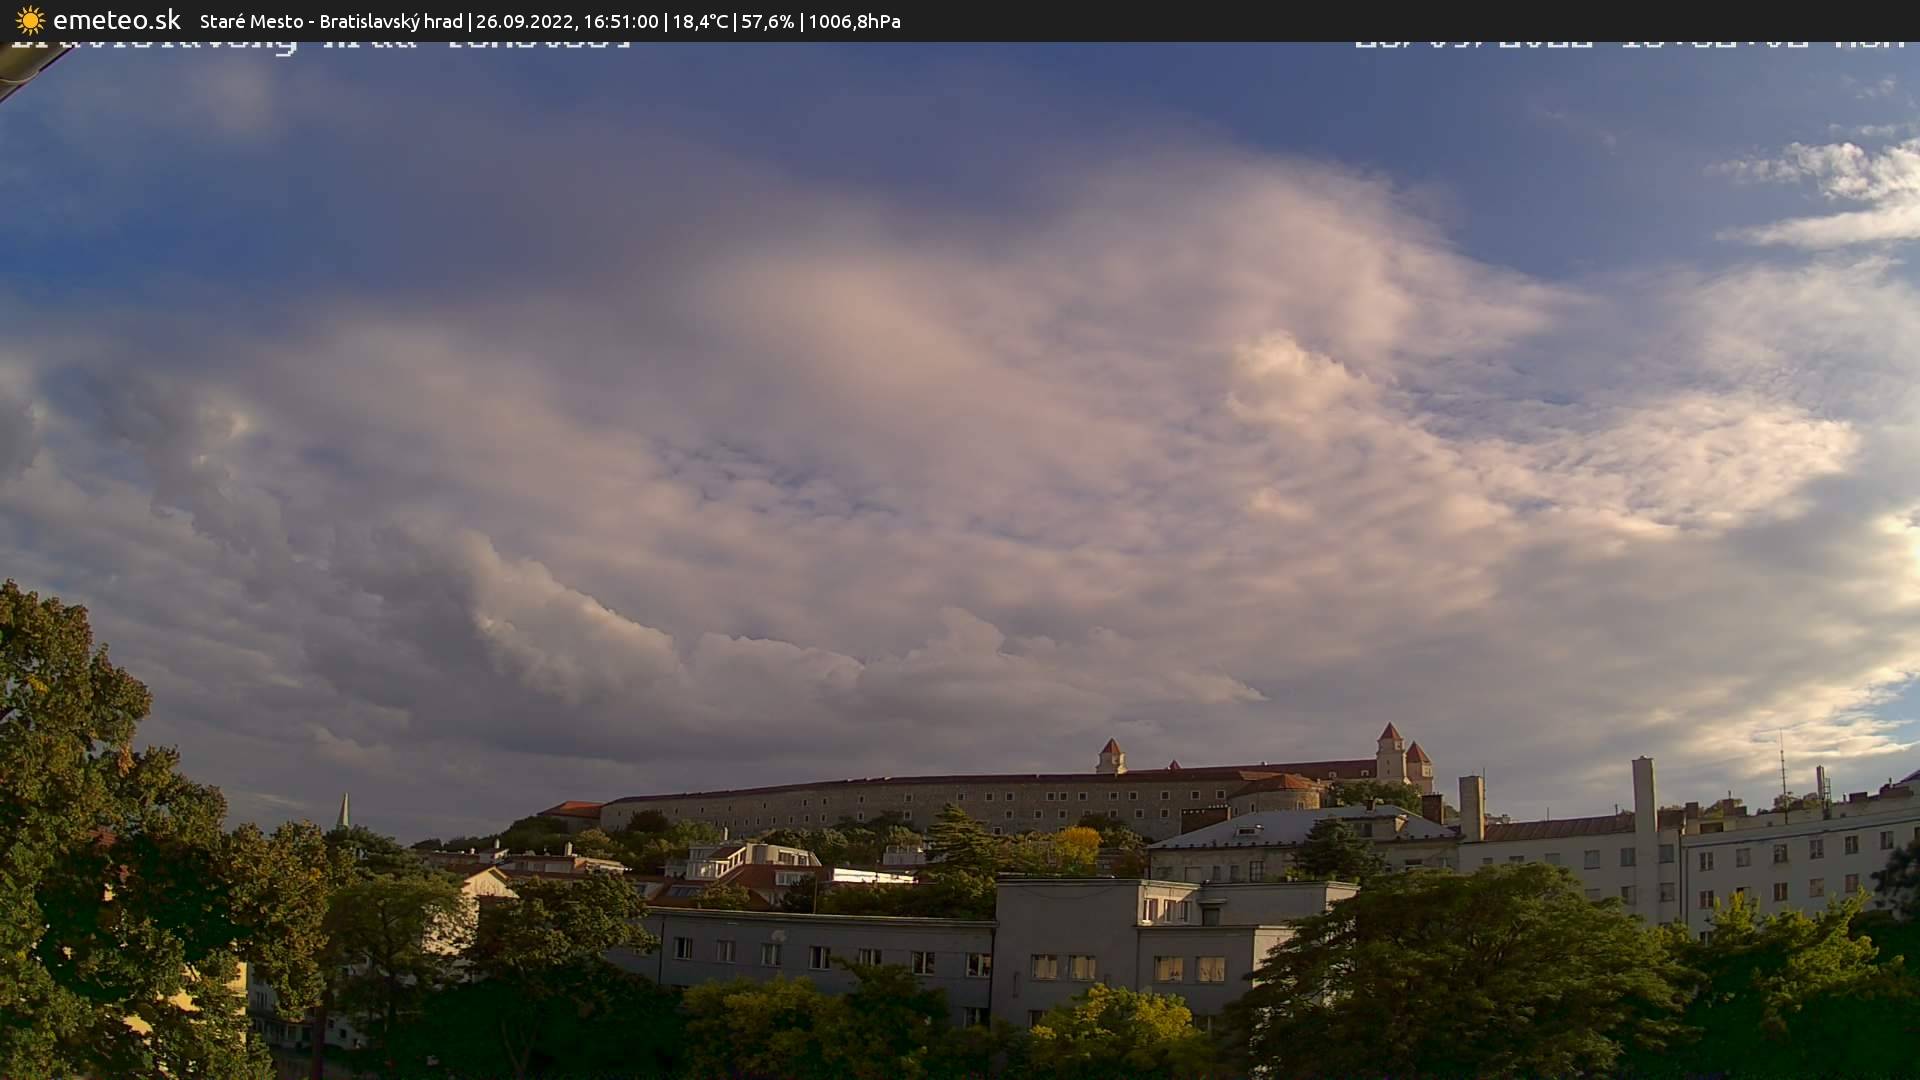Click the partially hidden camera timestamp top right

(x=1628, y=45)
